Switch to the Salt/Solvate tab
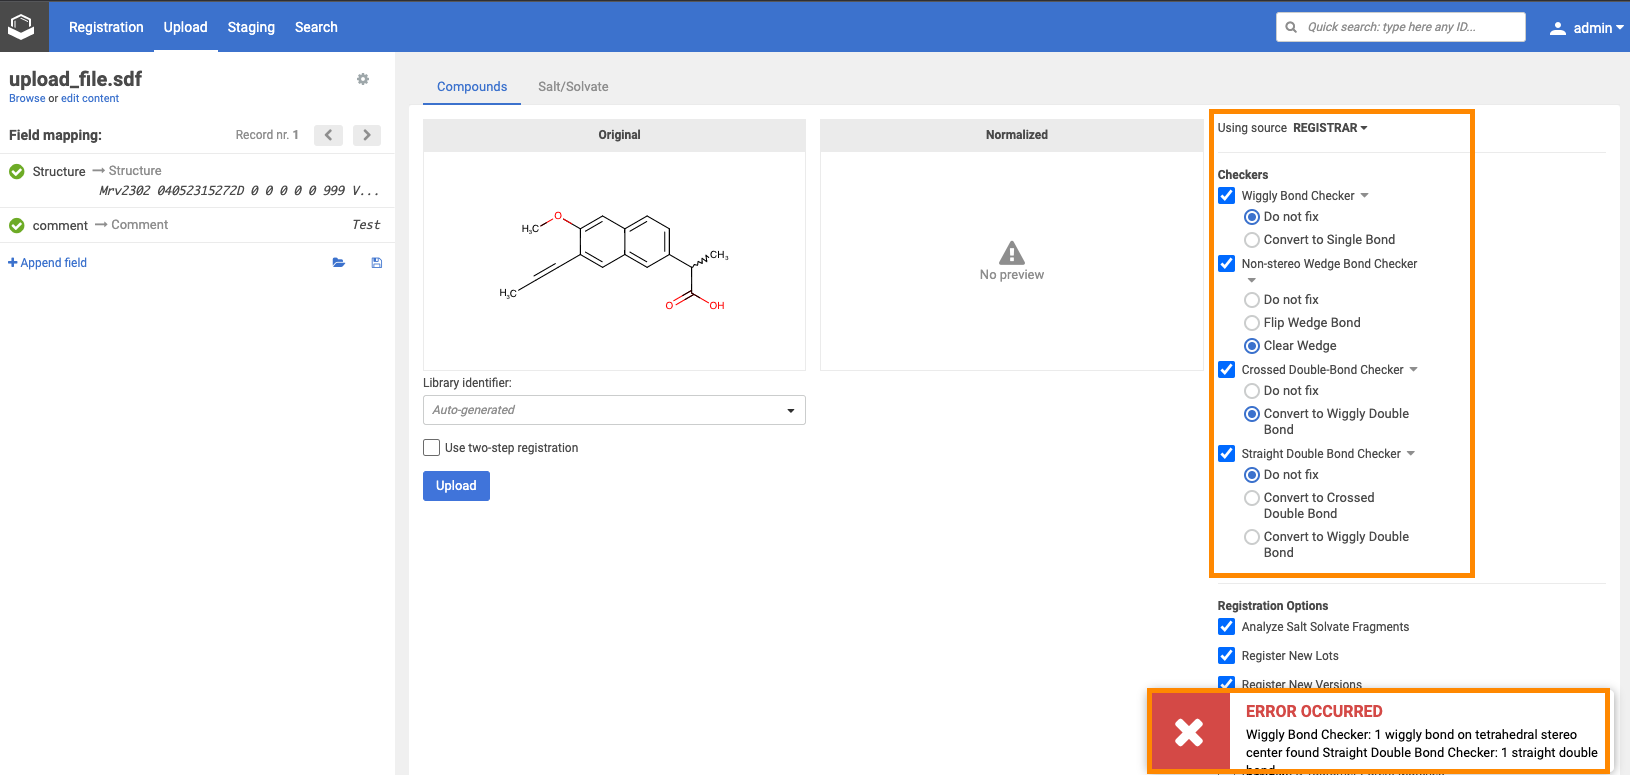Image resolution: width=1630 pixels, height=775 pixels. pos(573,87)
